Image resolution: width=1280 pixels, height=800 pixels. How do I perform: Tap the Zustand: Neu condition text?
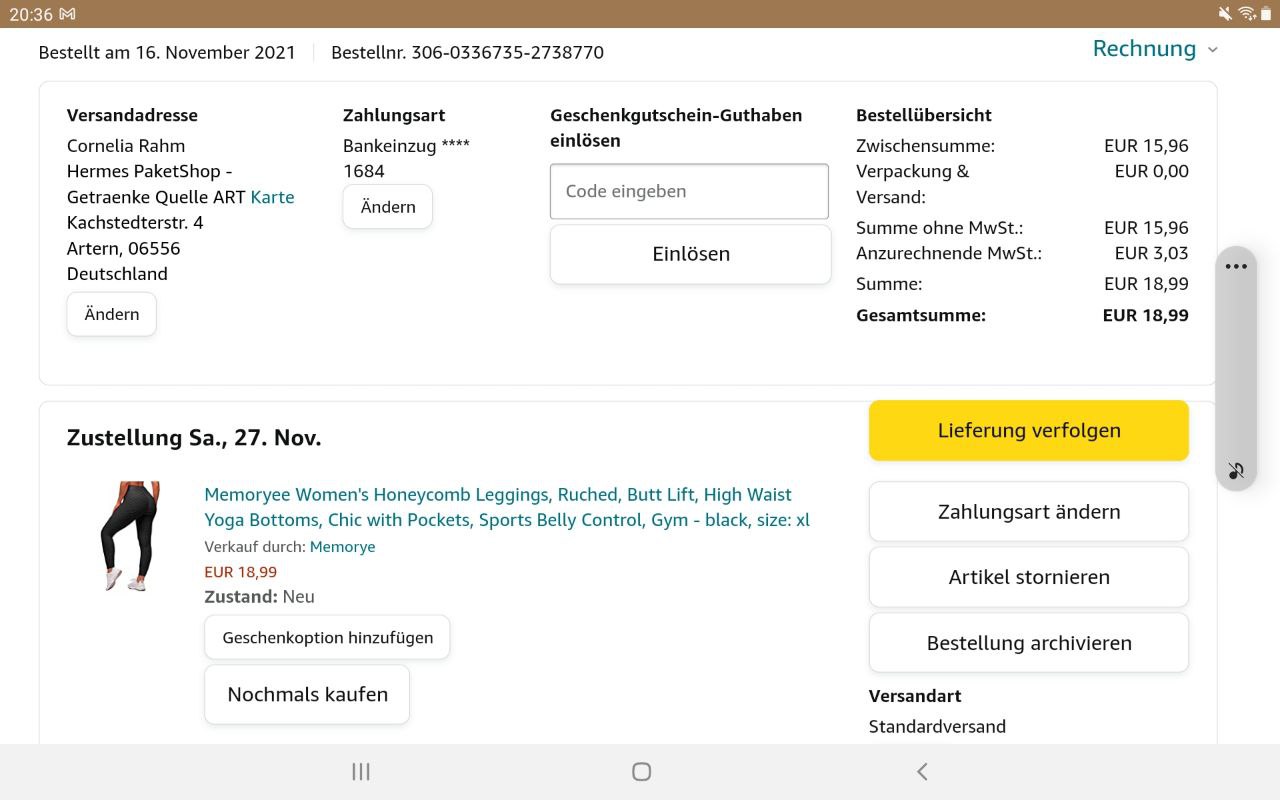click(x=260, y=597)
